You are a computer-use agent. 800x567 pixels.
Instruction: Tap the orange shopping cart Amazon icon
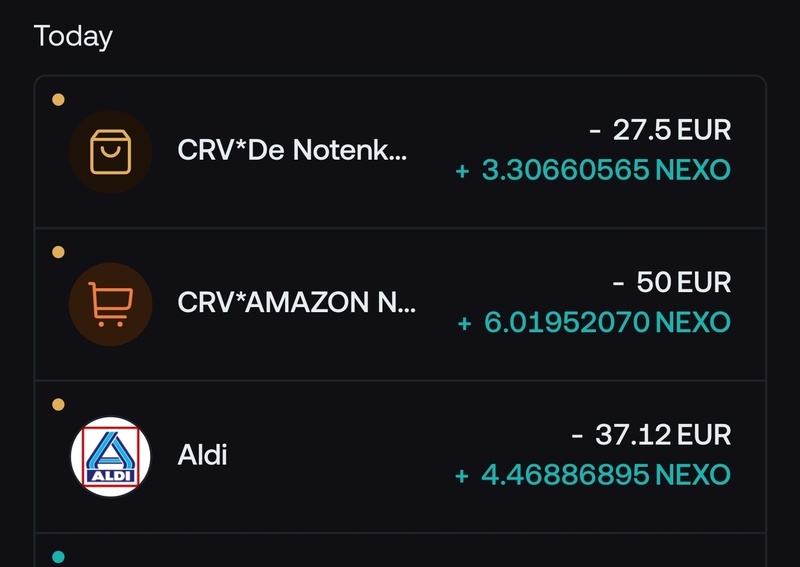pyautogui.click(x=110, y=304)
